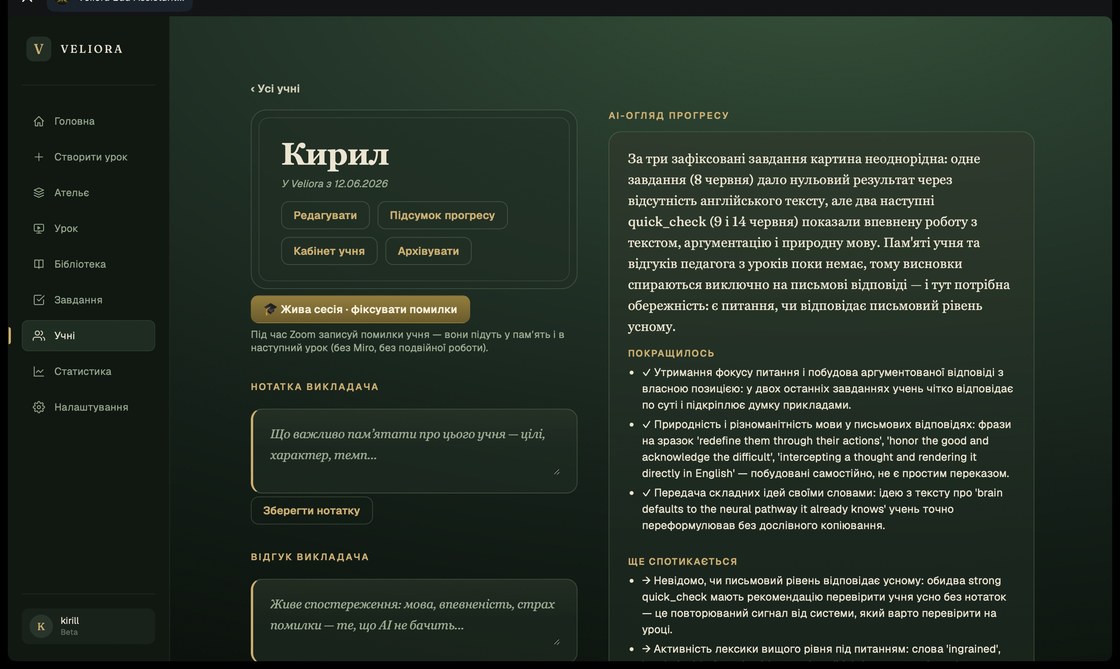Viewport: 1120px width, 669px height.
Task: Click the summary paragraph За три зафіксовані завдання
Action: tap(819, 243)
